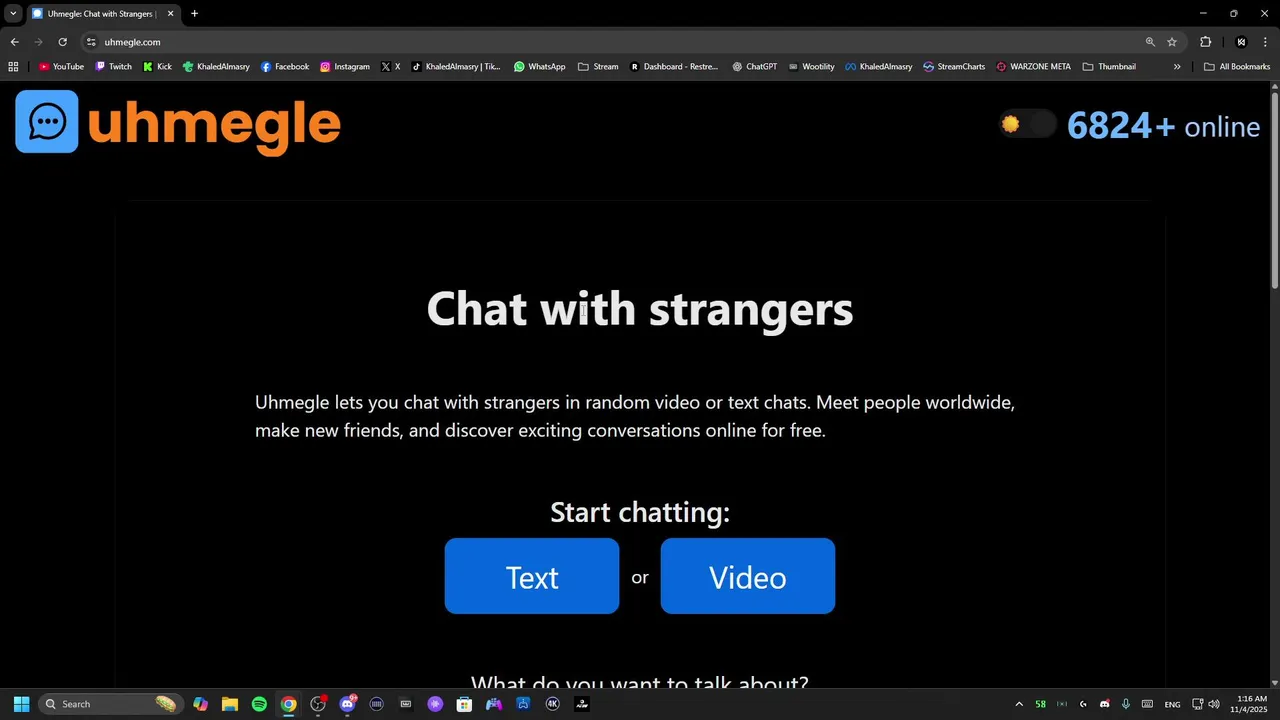Open the Extensions puzzle icon

tap(1205, 42)
